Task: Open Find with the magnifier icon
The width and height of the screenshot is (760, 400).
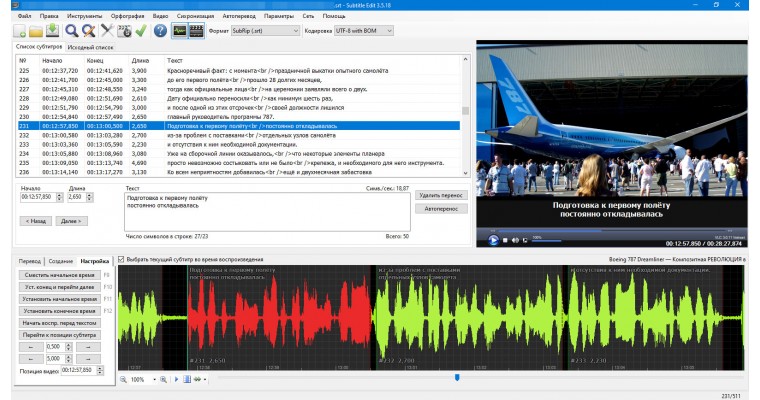Action: (x=72, y=31)
